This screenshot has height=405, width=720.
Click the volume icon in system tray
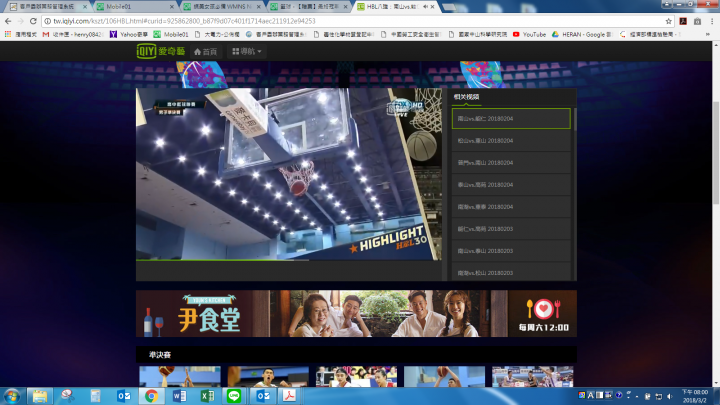tap(669, 396)
